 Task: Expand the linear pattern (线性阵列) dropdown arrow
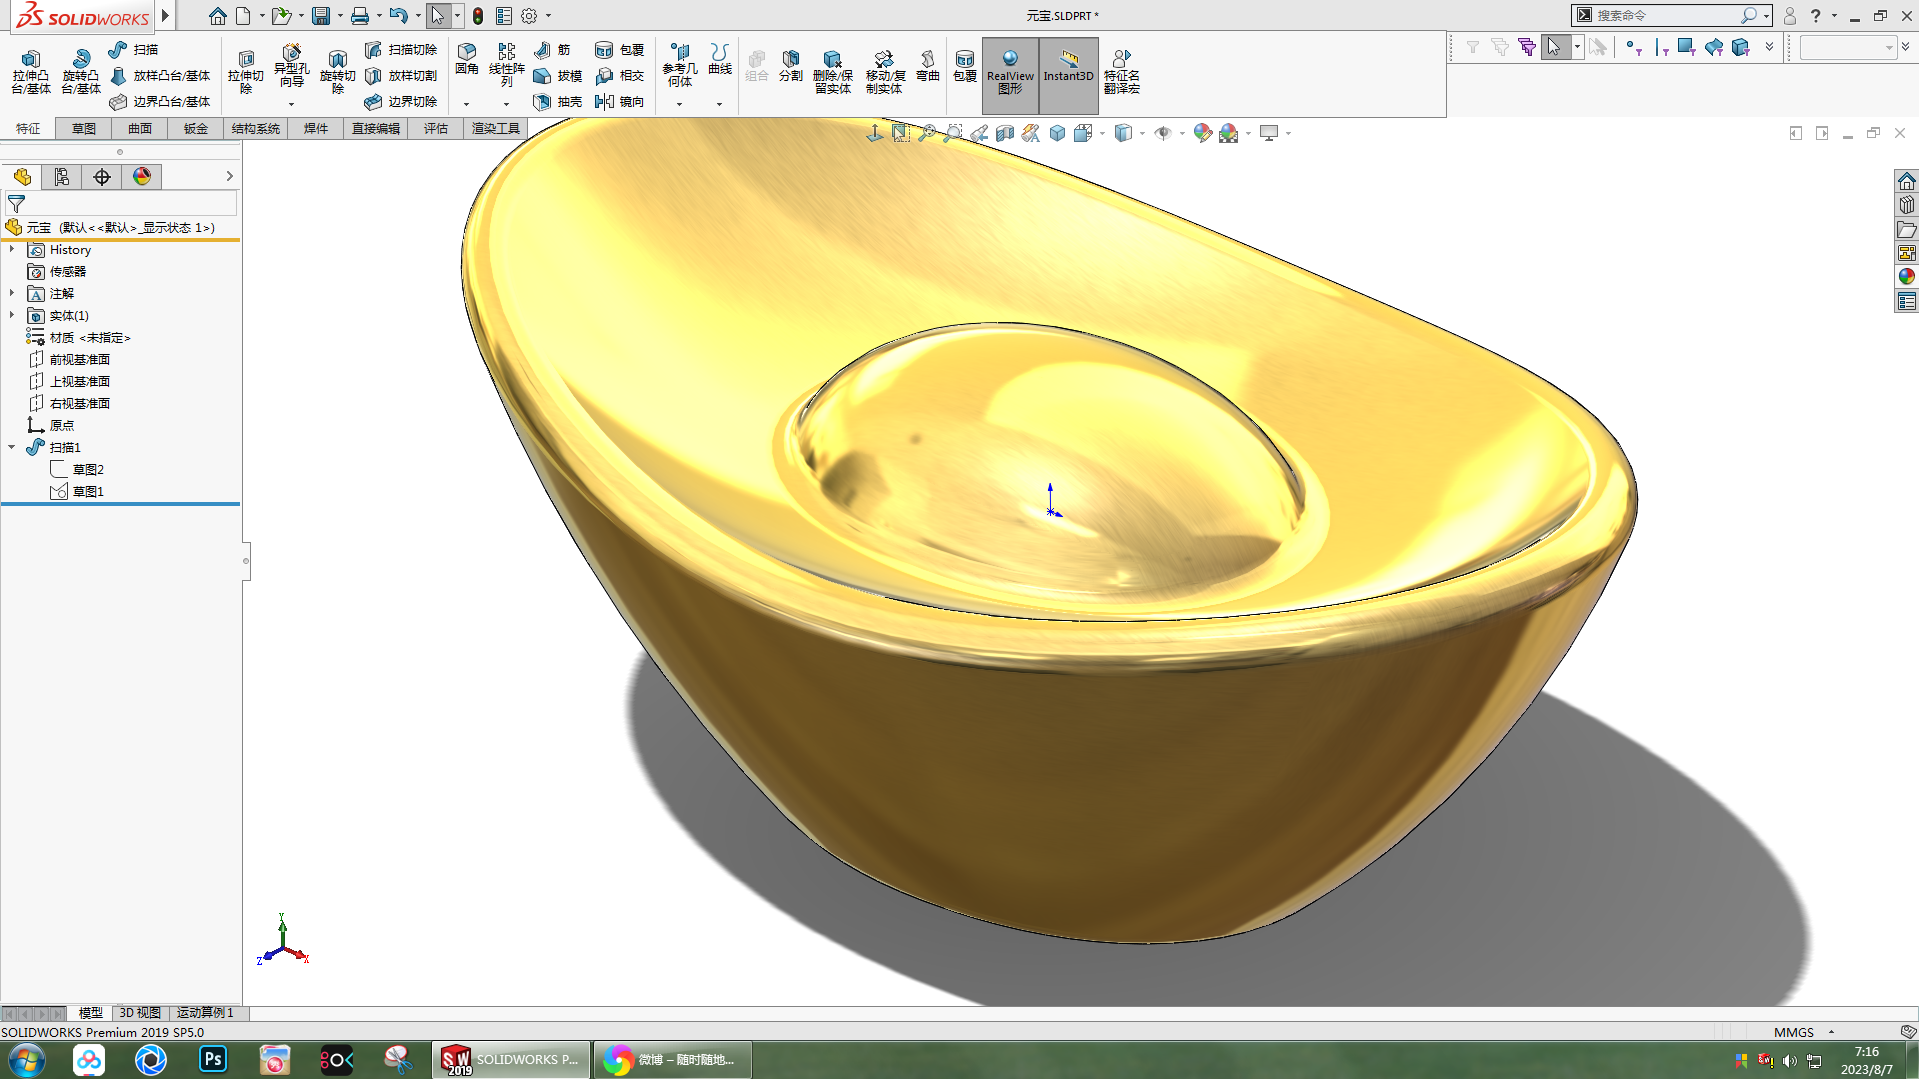click(x=506, y=104)
